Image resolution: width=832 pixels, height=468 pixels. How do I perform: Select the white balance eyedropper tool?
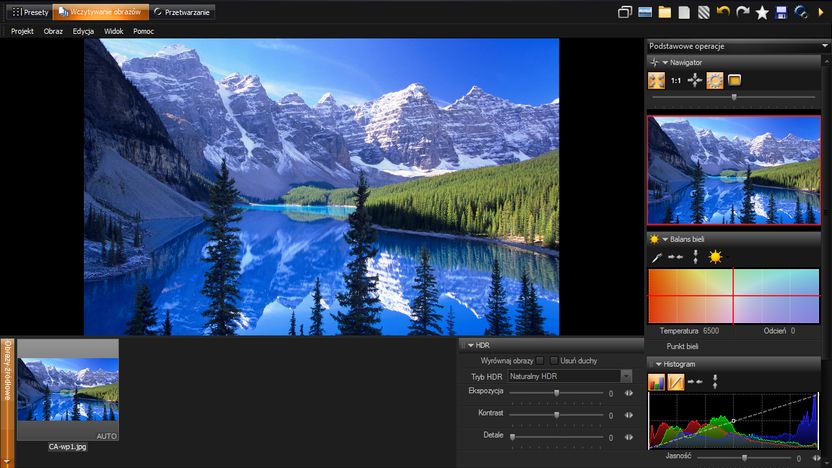tap(656, 257)
